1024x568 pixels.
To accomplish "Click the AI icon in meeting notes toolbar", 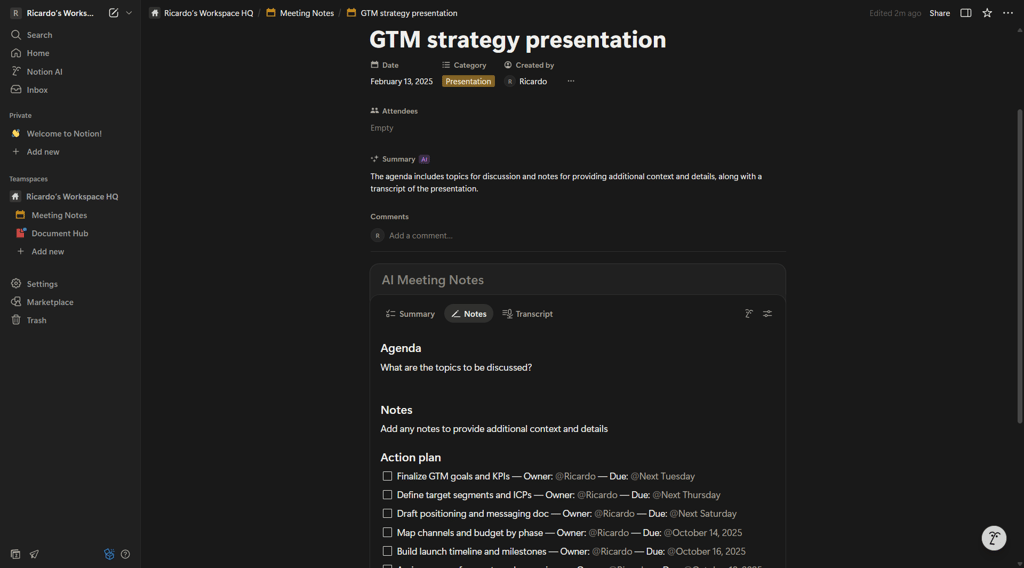I will 749,314.
